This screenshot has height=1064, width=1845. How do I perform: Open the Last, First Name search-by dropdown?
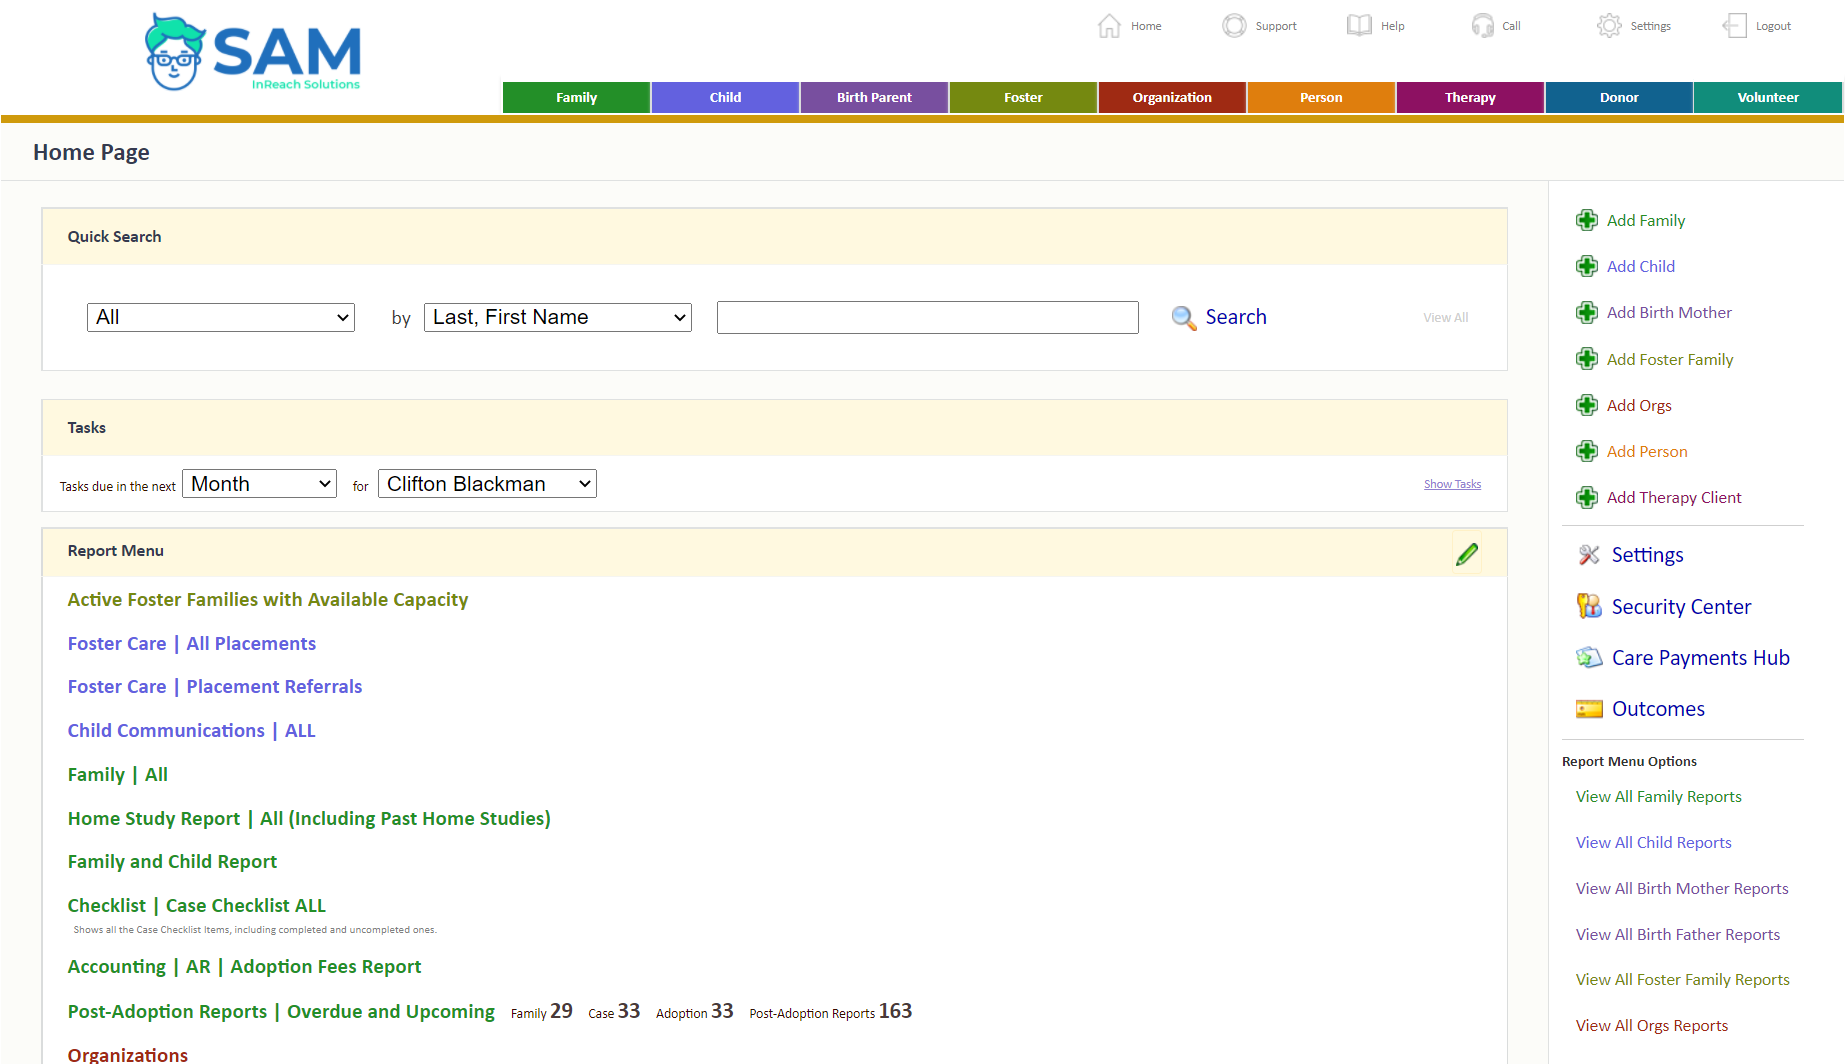(x=557, y=317)
